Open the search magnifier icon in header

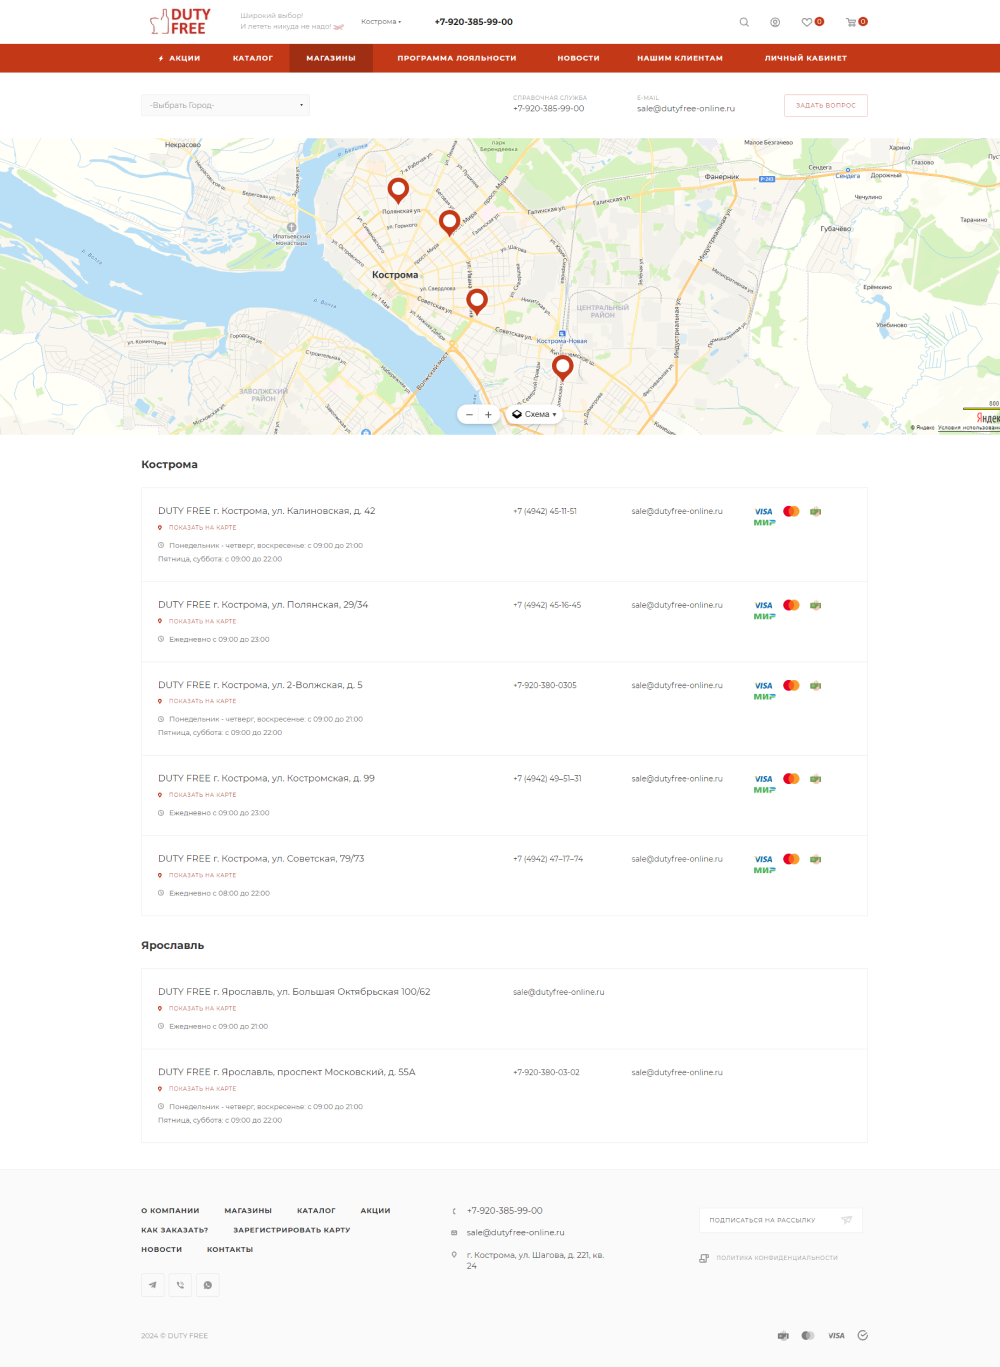click(x=744, y=22)
